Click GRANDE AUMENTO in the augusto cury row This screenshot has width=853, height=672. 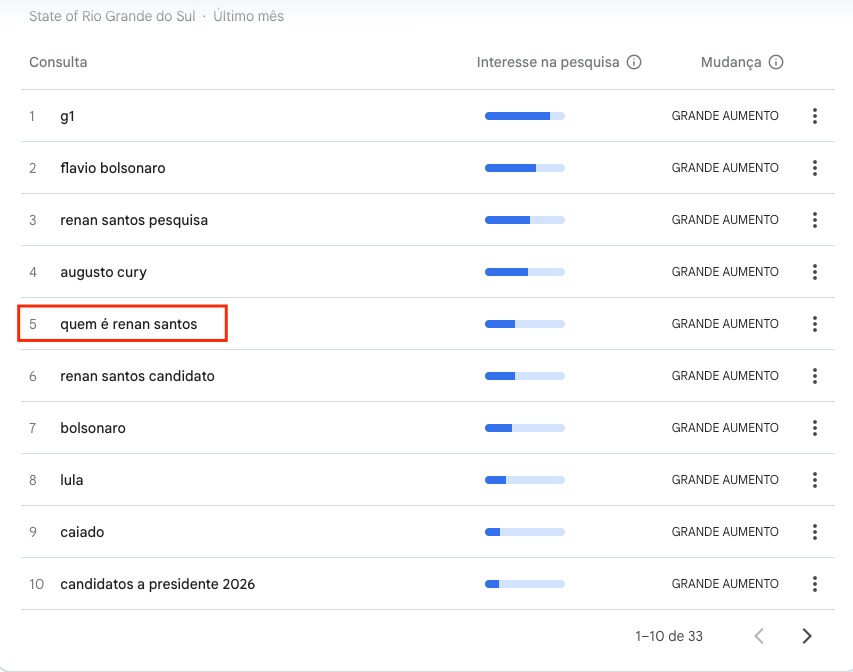click(x=725, y=272)
